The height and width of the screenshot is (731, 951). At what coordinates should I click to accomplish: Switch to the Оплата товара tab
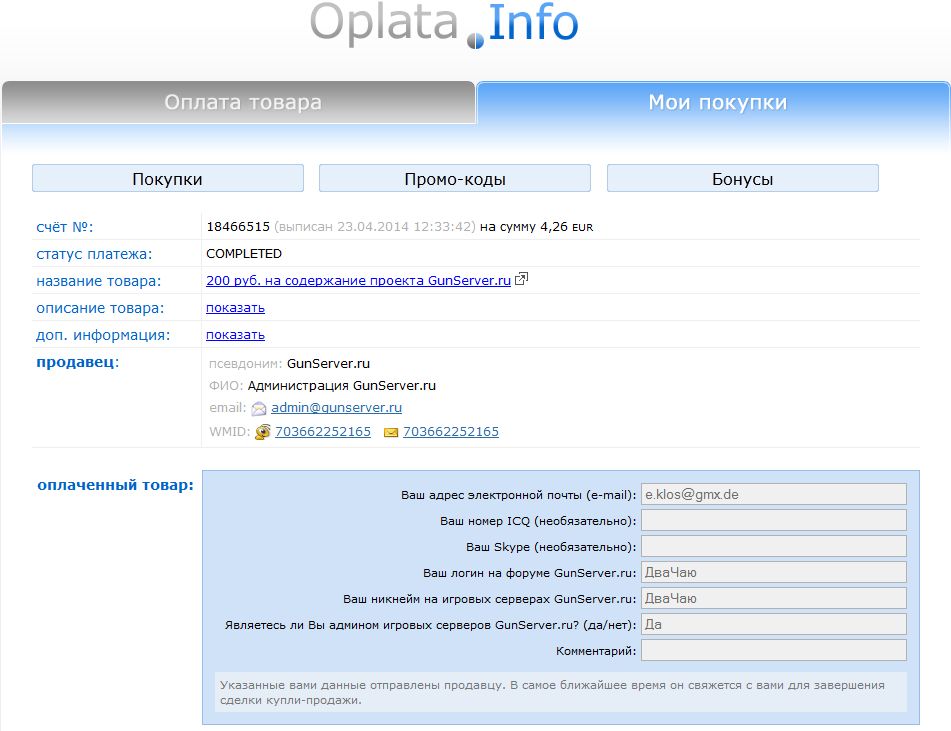click(243, 103)
